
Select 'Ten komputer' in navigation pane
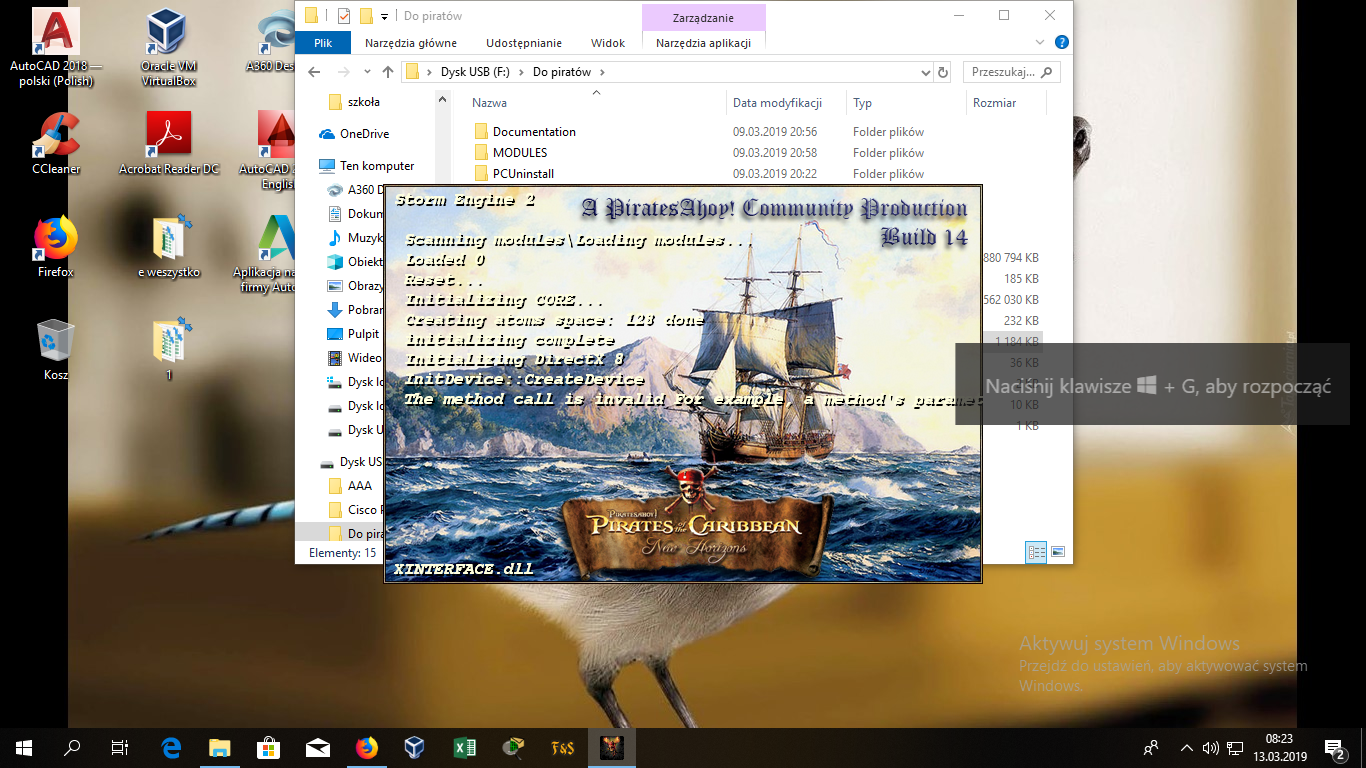[376, 166]
